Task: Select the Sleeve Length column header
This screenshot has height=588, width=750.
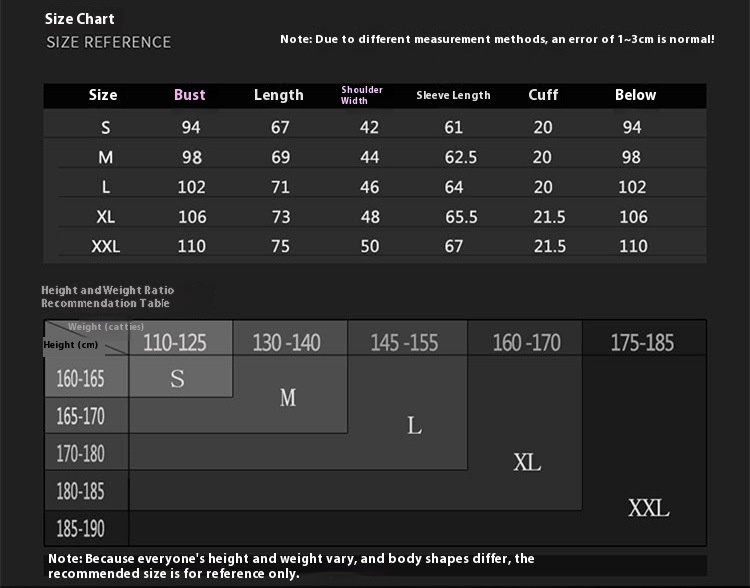Action: point(453,95)
